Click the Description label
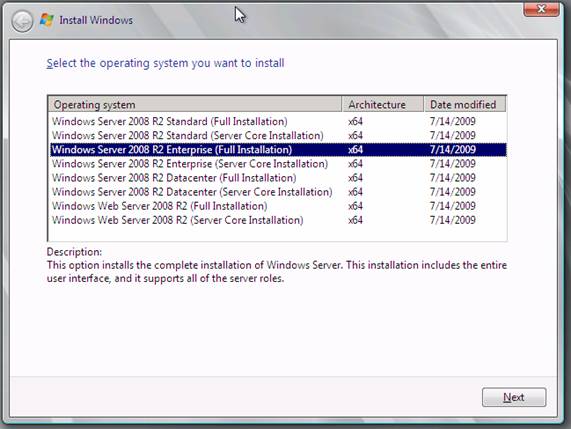The height and width of the screenshot is (429, 571). click(74, 252)
